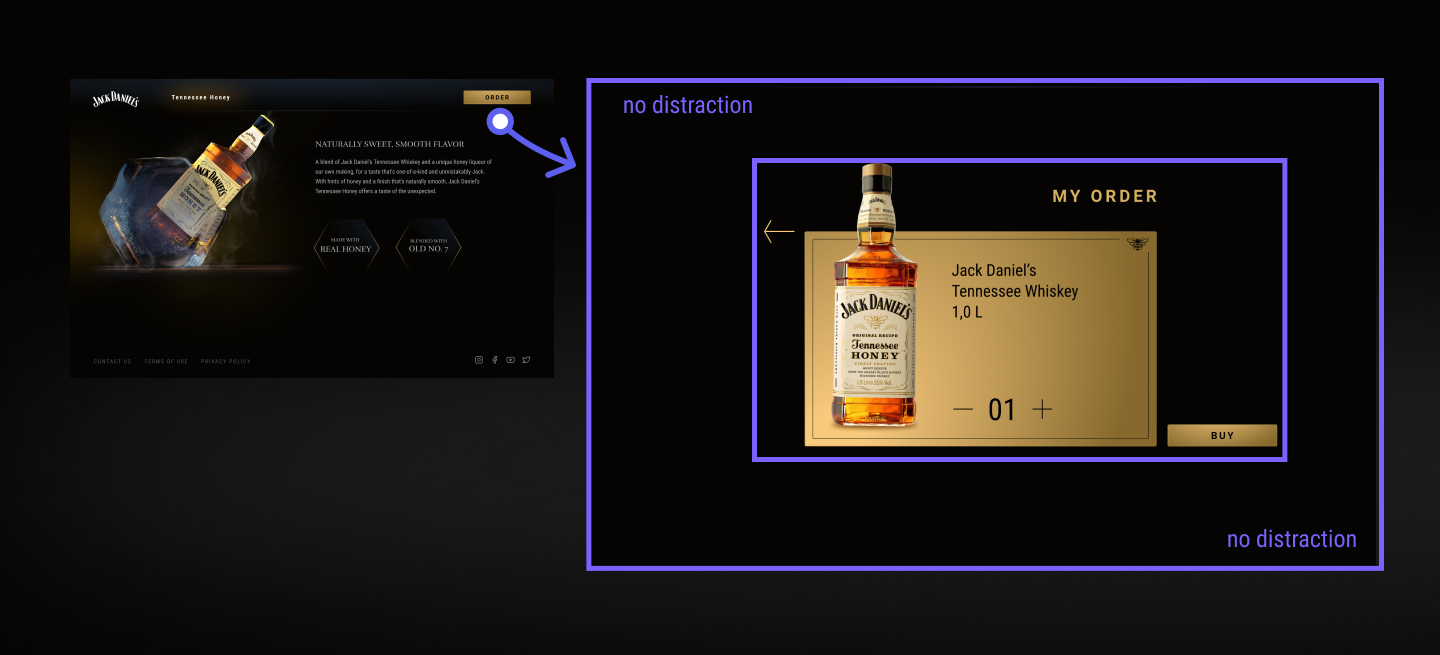The width and height of the screenshot is (1440, 655).
Task: Open the Terms of Use link
Action: click(x=166, y=361)
